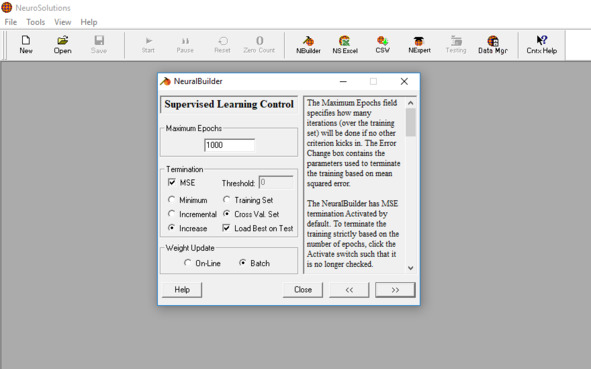This screenshot has width=591, height=369.
Task: Go to next panel with >> button
Action: click(395, 290)
